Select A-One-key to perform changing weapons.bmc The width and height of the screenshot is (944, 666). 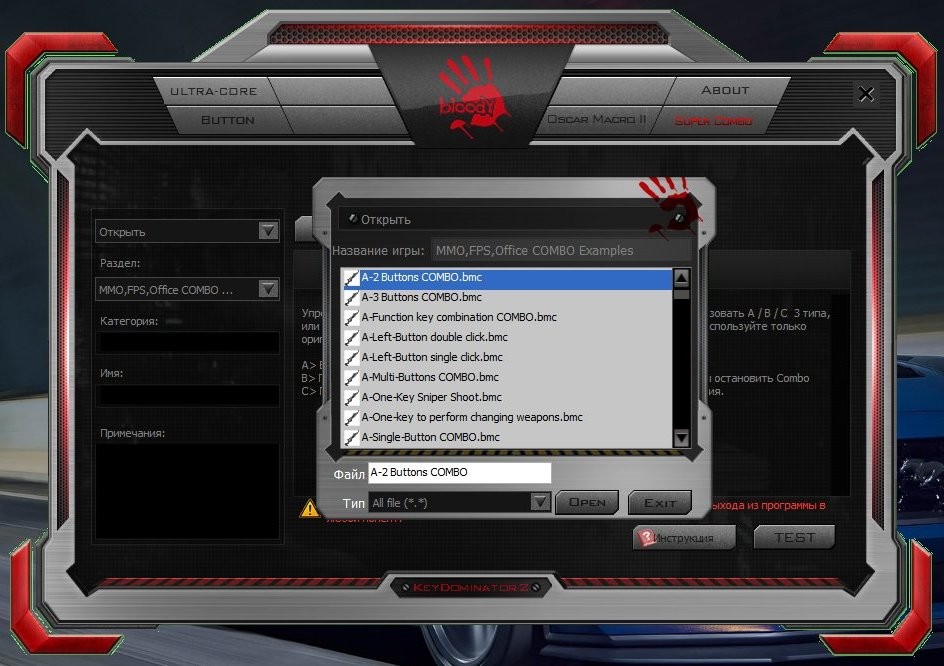point(471,418)
